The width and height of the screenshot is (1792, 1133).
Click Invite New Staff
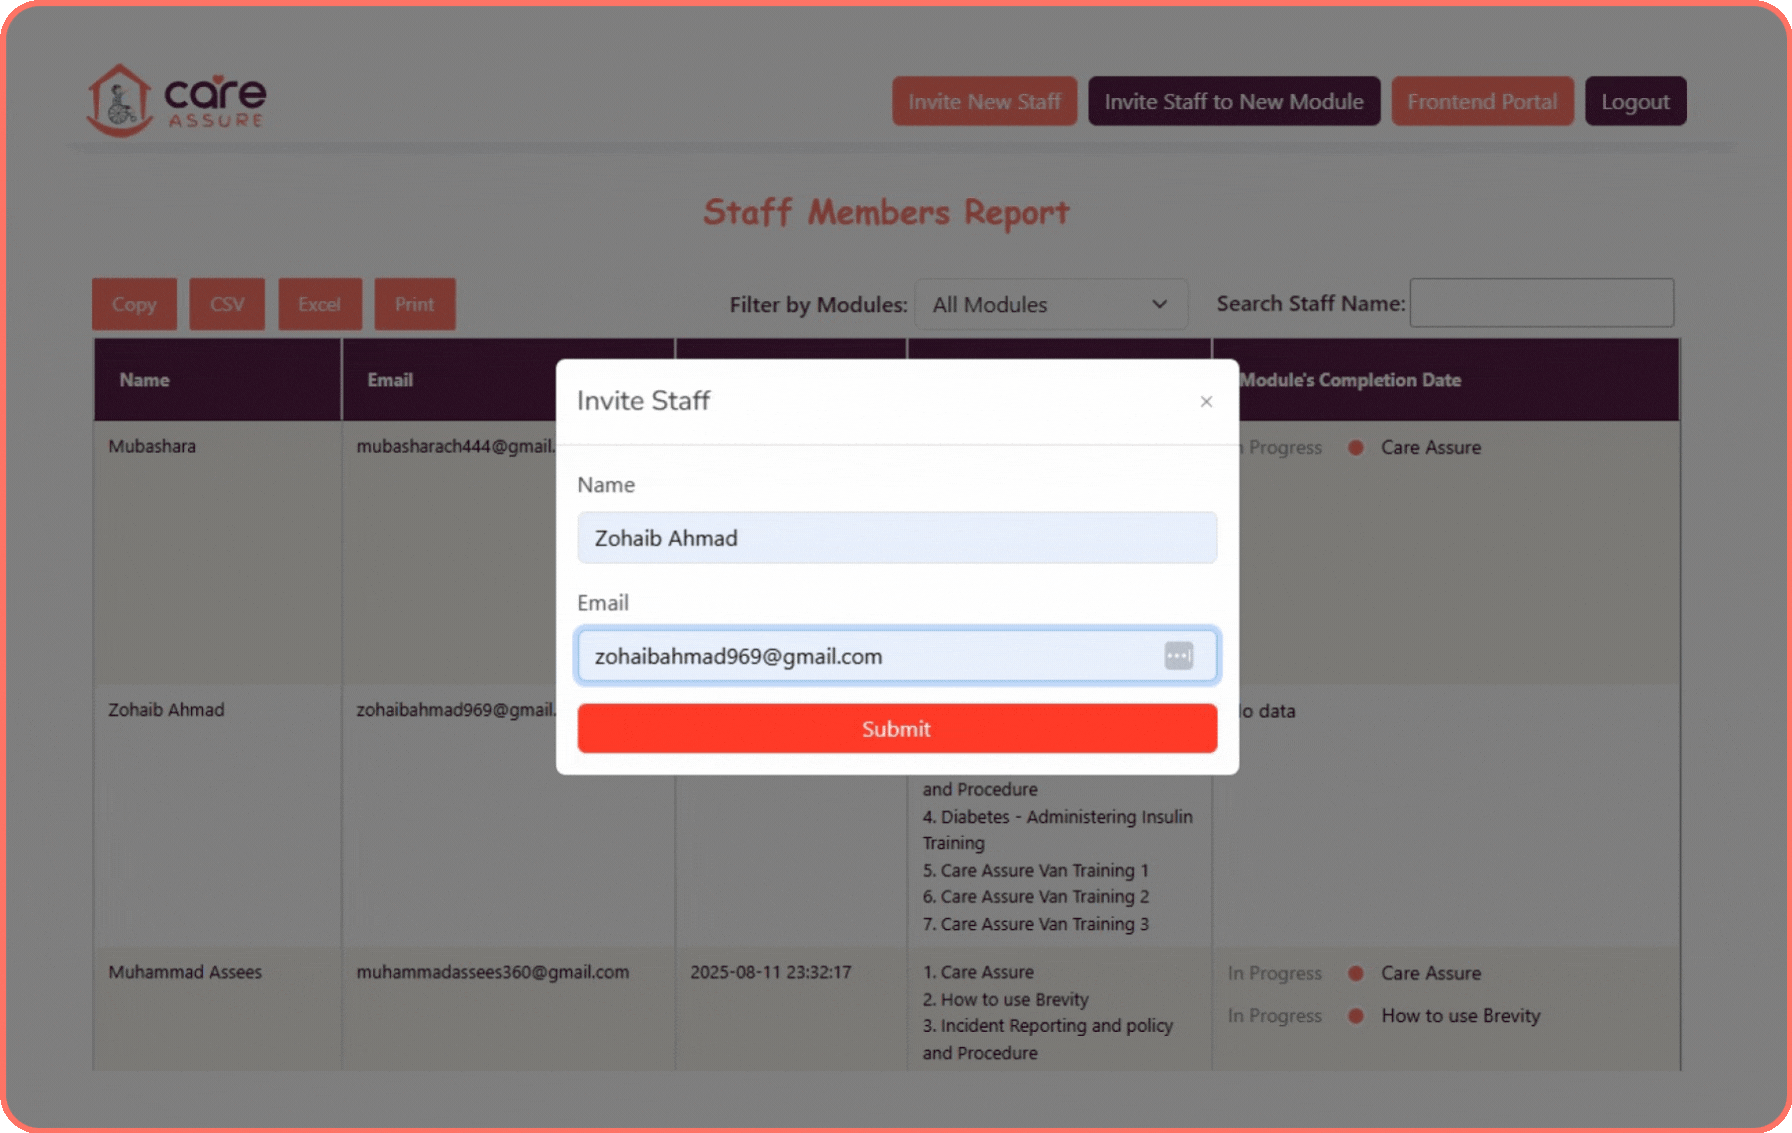983,101
